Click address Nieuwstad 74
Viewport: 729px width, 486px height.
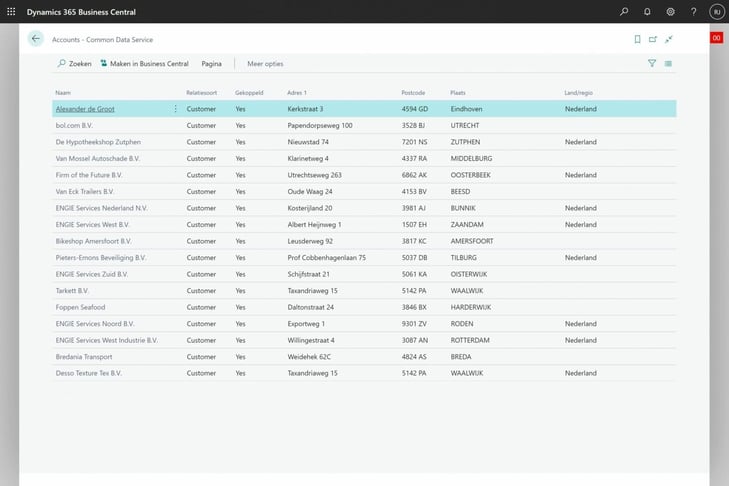308,142
